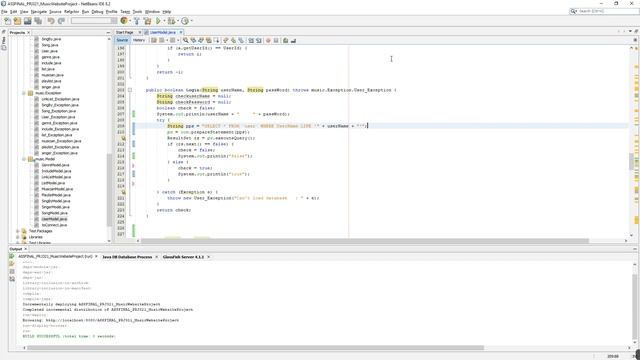Click the Redo toolbar icon
The width and height of the screenshot is (640, 360).
tap(61, 21)
